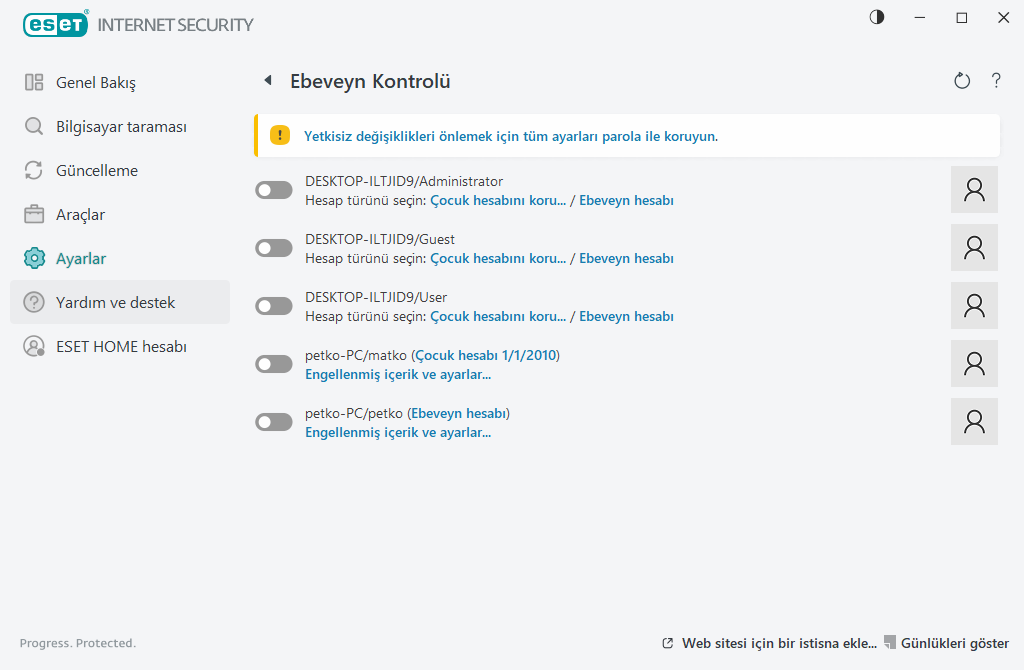Open help with the question mark icon
The width and height of the screenshot is (1024, 670).
point(996,81)
